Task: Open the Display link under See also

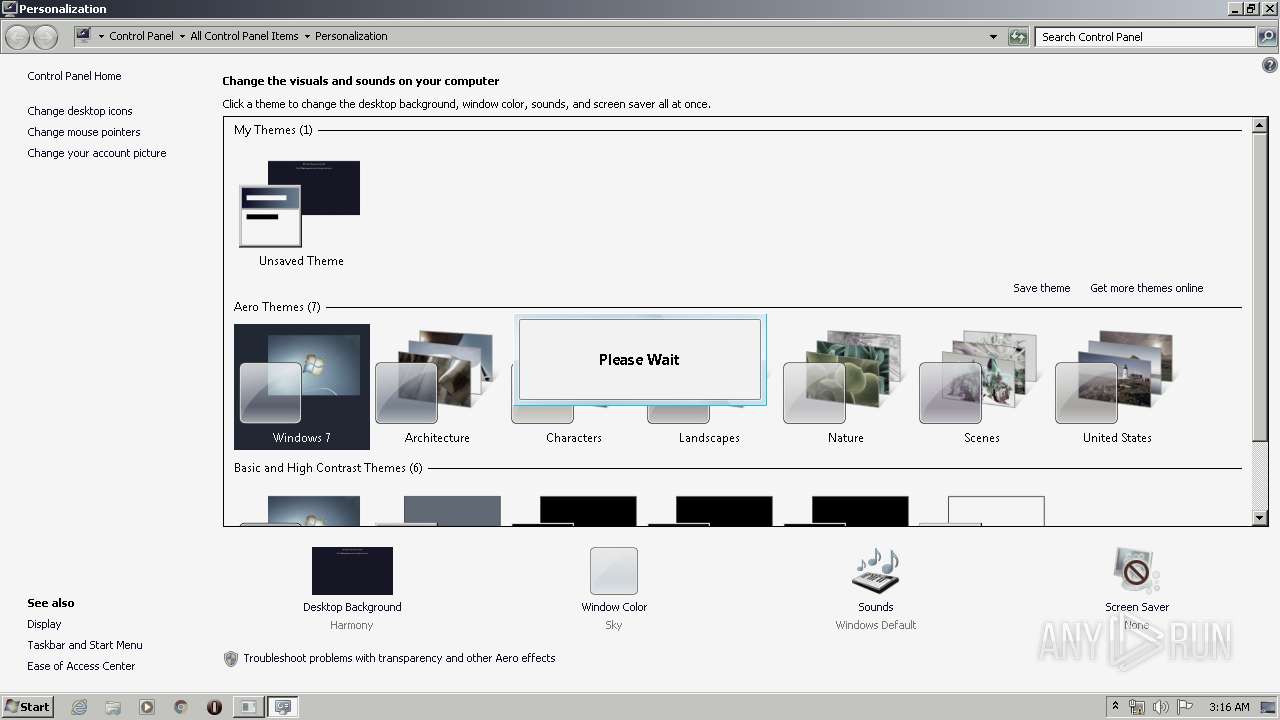Action: tap(44, 624)
